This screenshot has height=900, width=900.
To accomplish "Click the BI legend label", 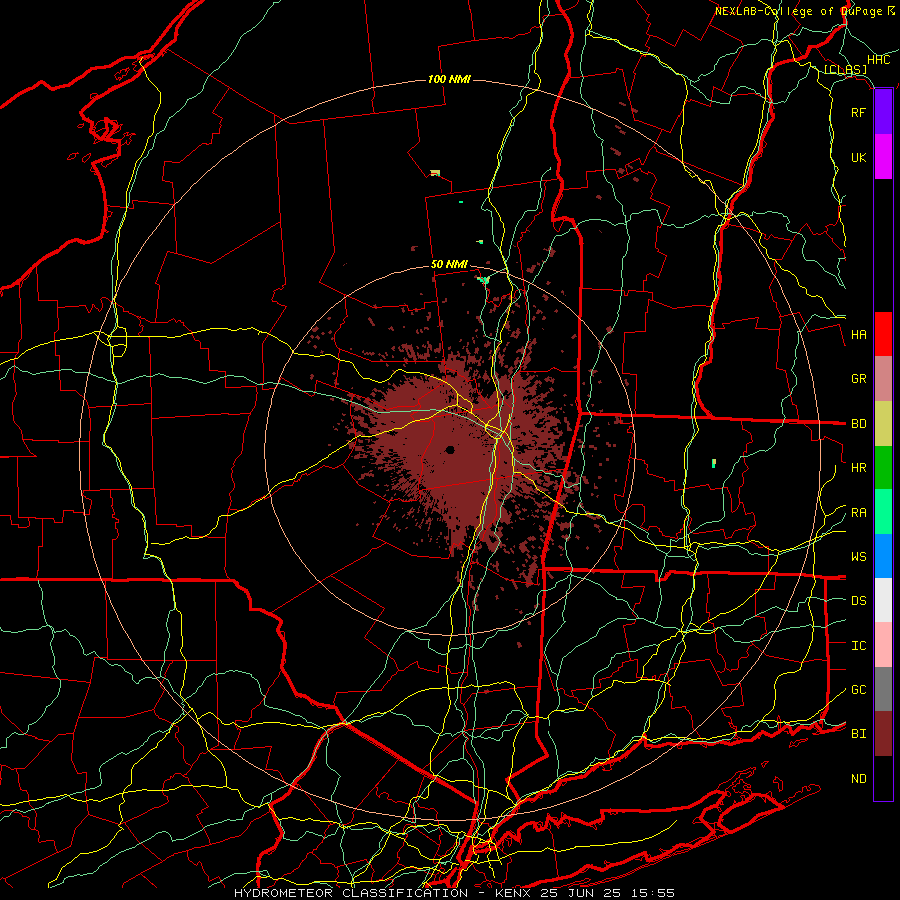I will (x=859, y=734).
